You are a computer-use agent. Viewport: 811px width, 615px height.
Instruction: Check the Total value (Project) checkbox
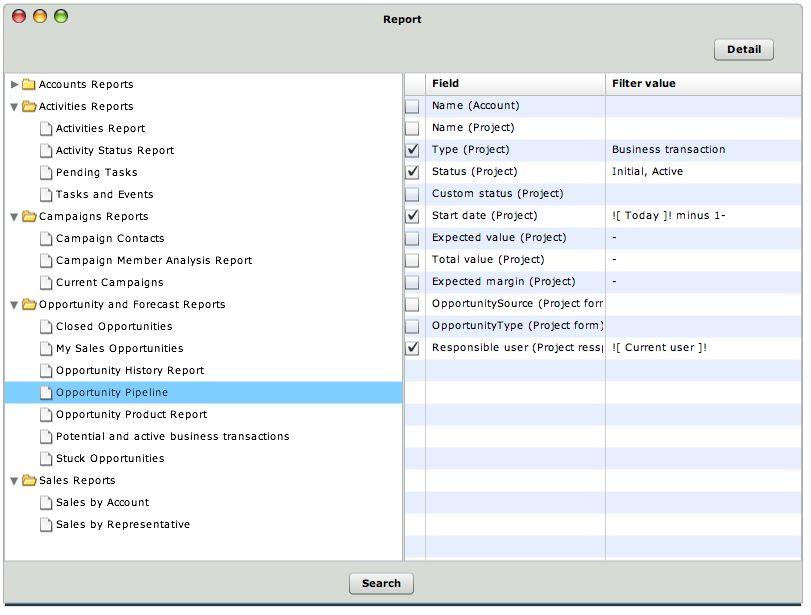pyautogui.click(x=412, y=260)
